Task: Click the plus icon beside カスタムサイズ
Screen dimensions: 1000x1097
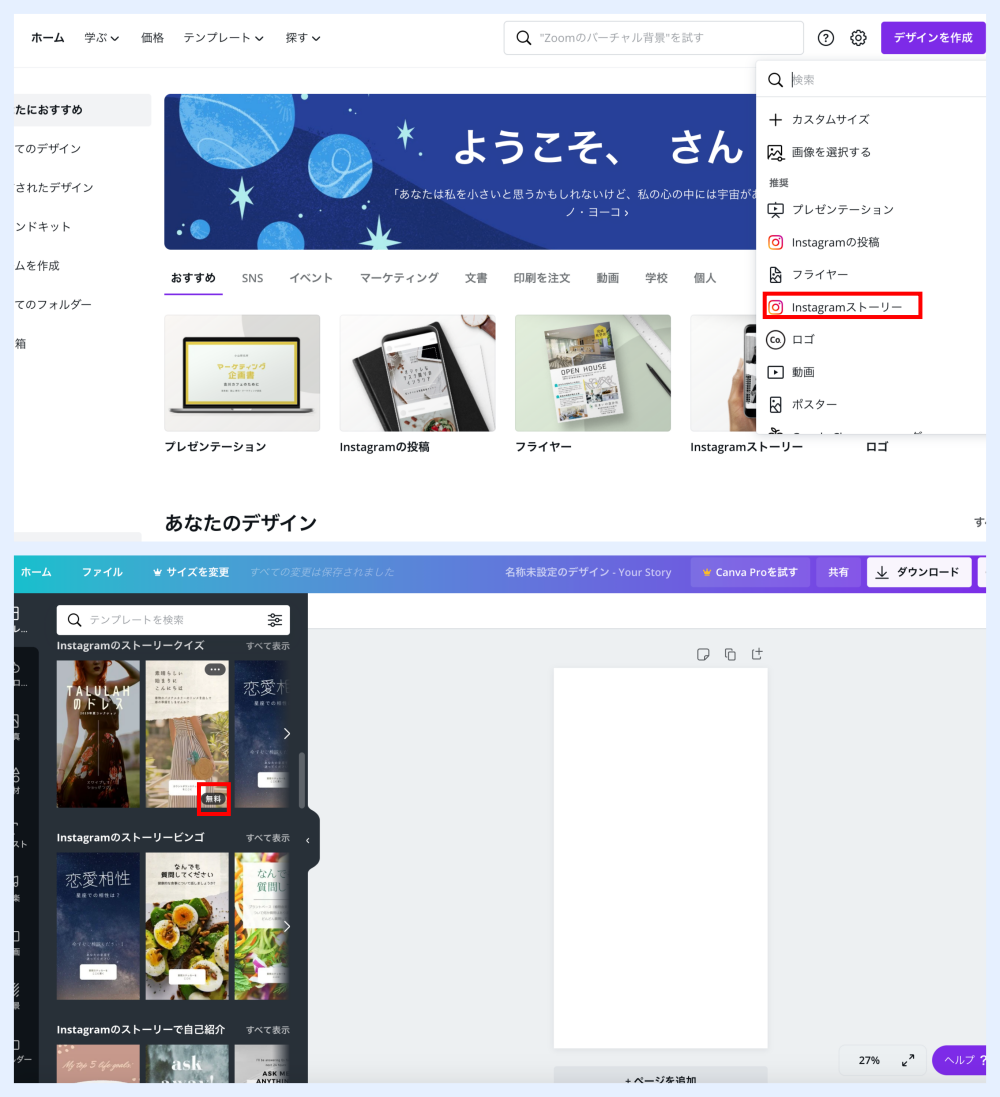Action: pos(775,120)
